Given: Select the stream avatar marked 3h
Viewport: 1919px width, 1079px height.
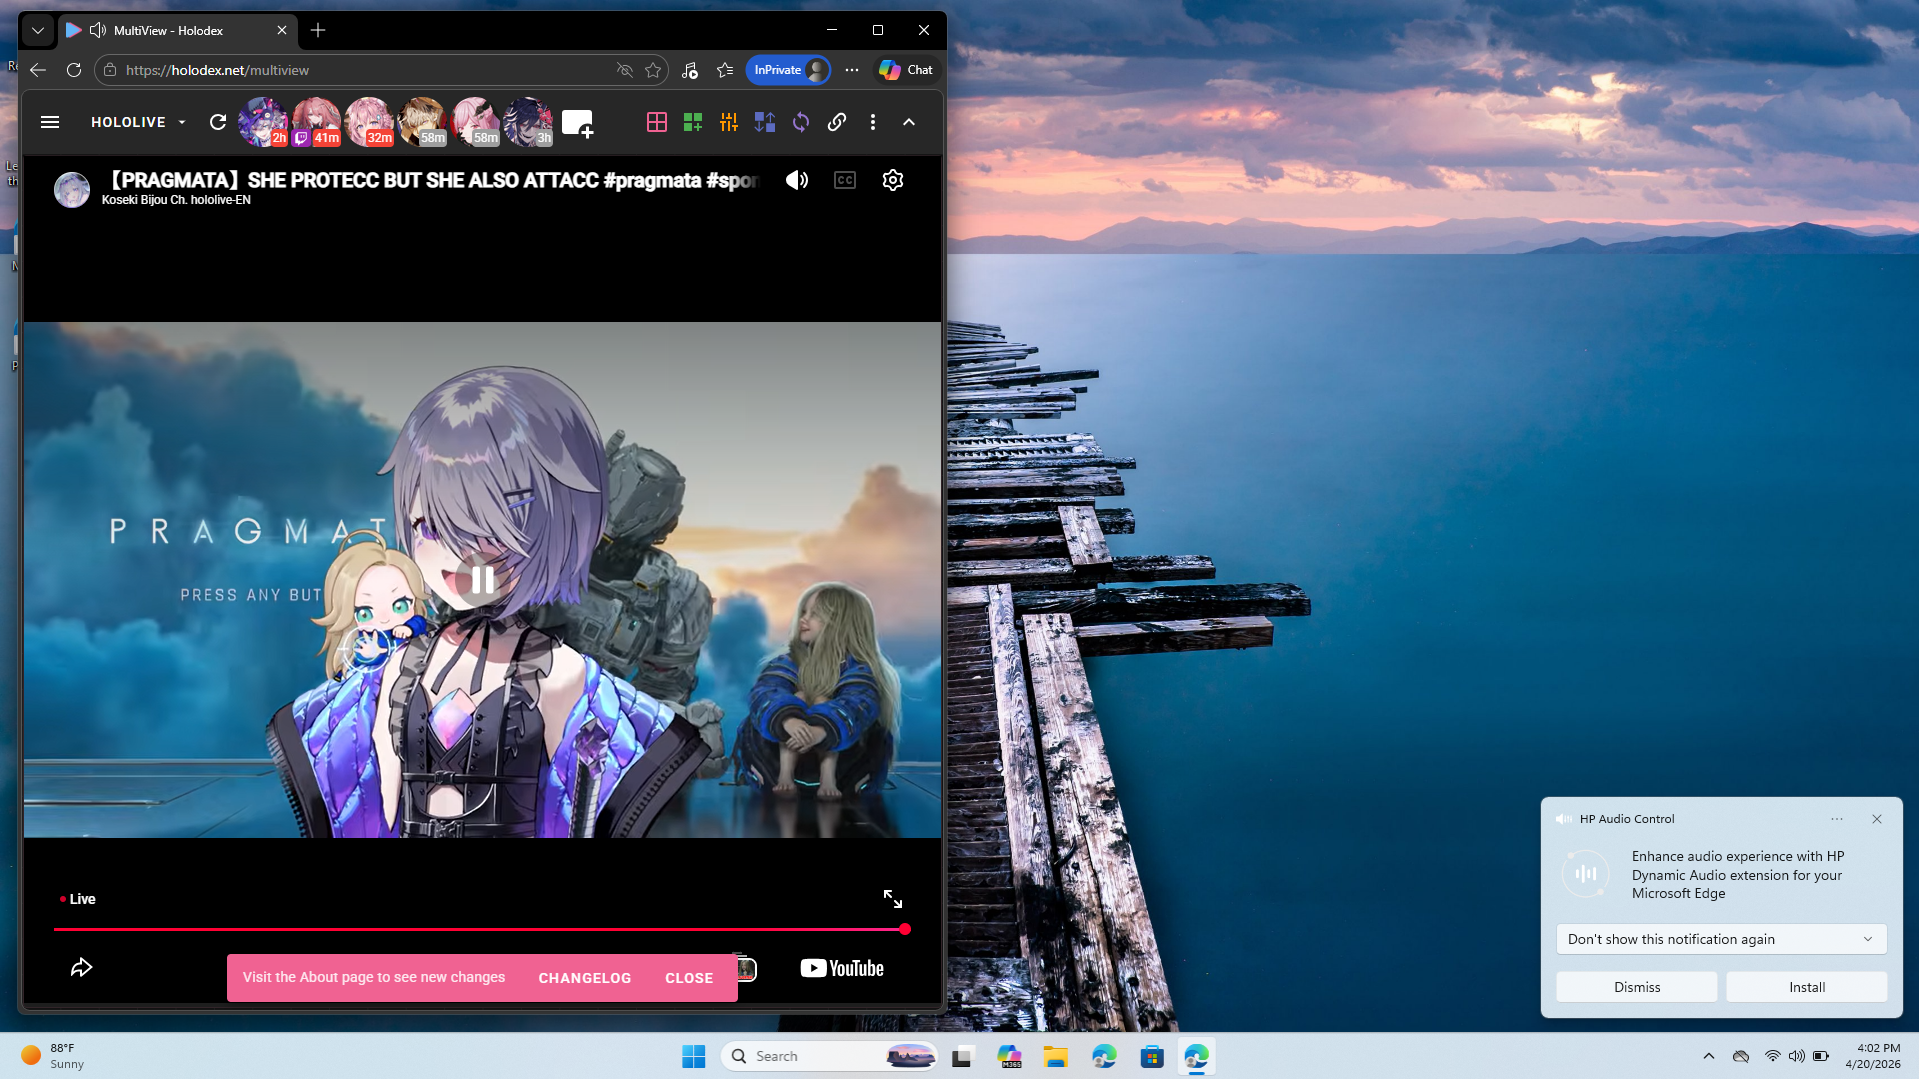Looking at the screenshot, I should click(x=528, y=122).
